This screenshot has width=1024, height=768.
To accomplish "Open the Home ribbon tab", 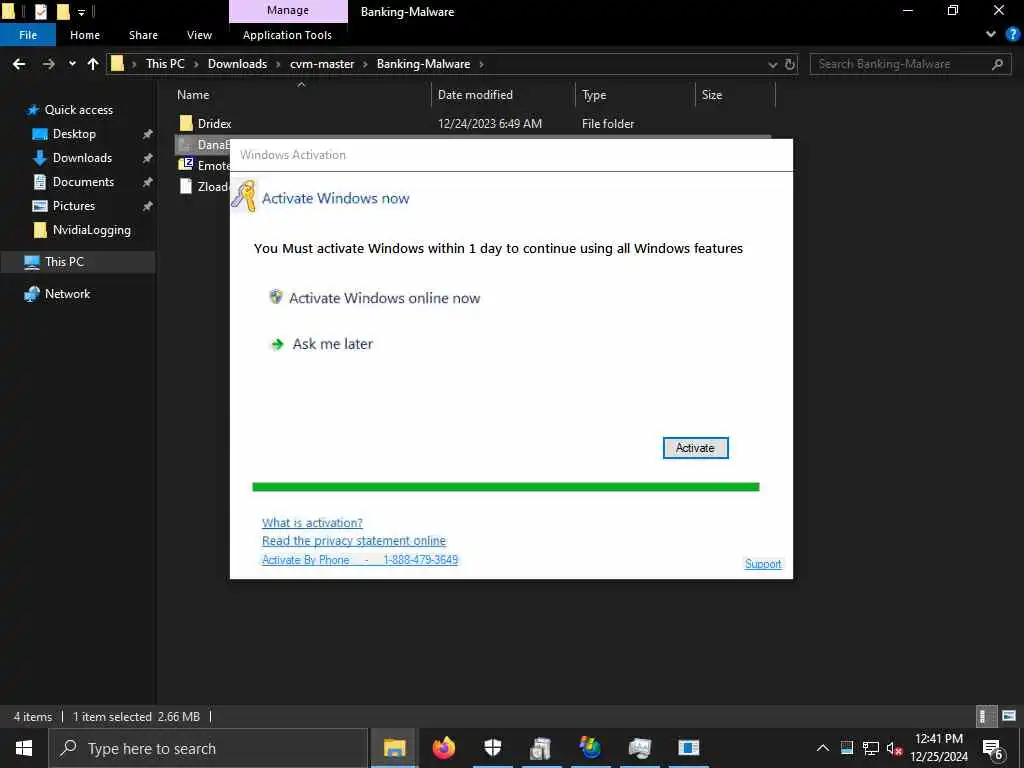I will 85,35.
